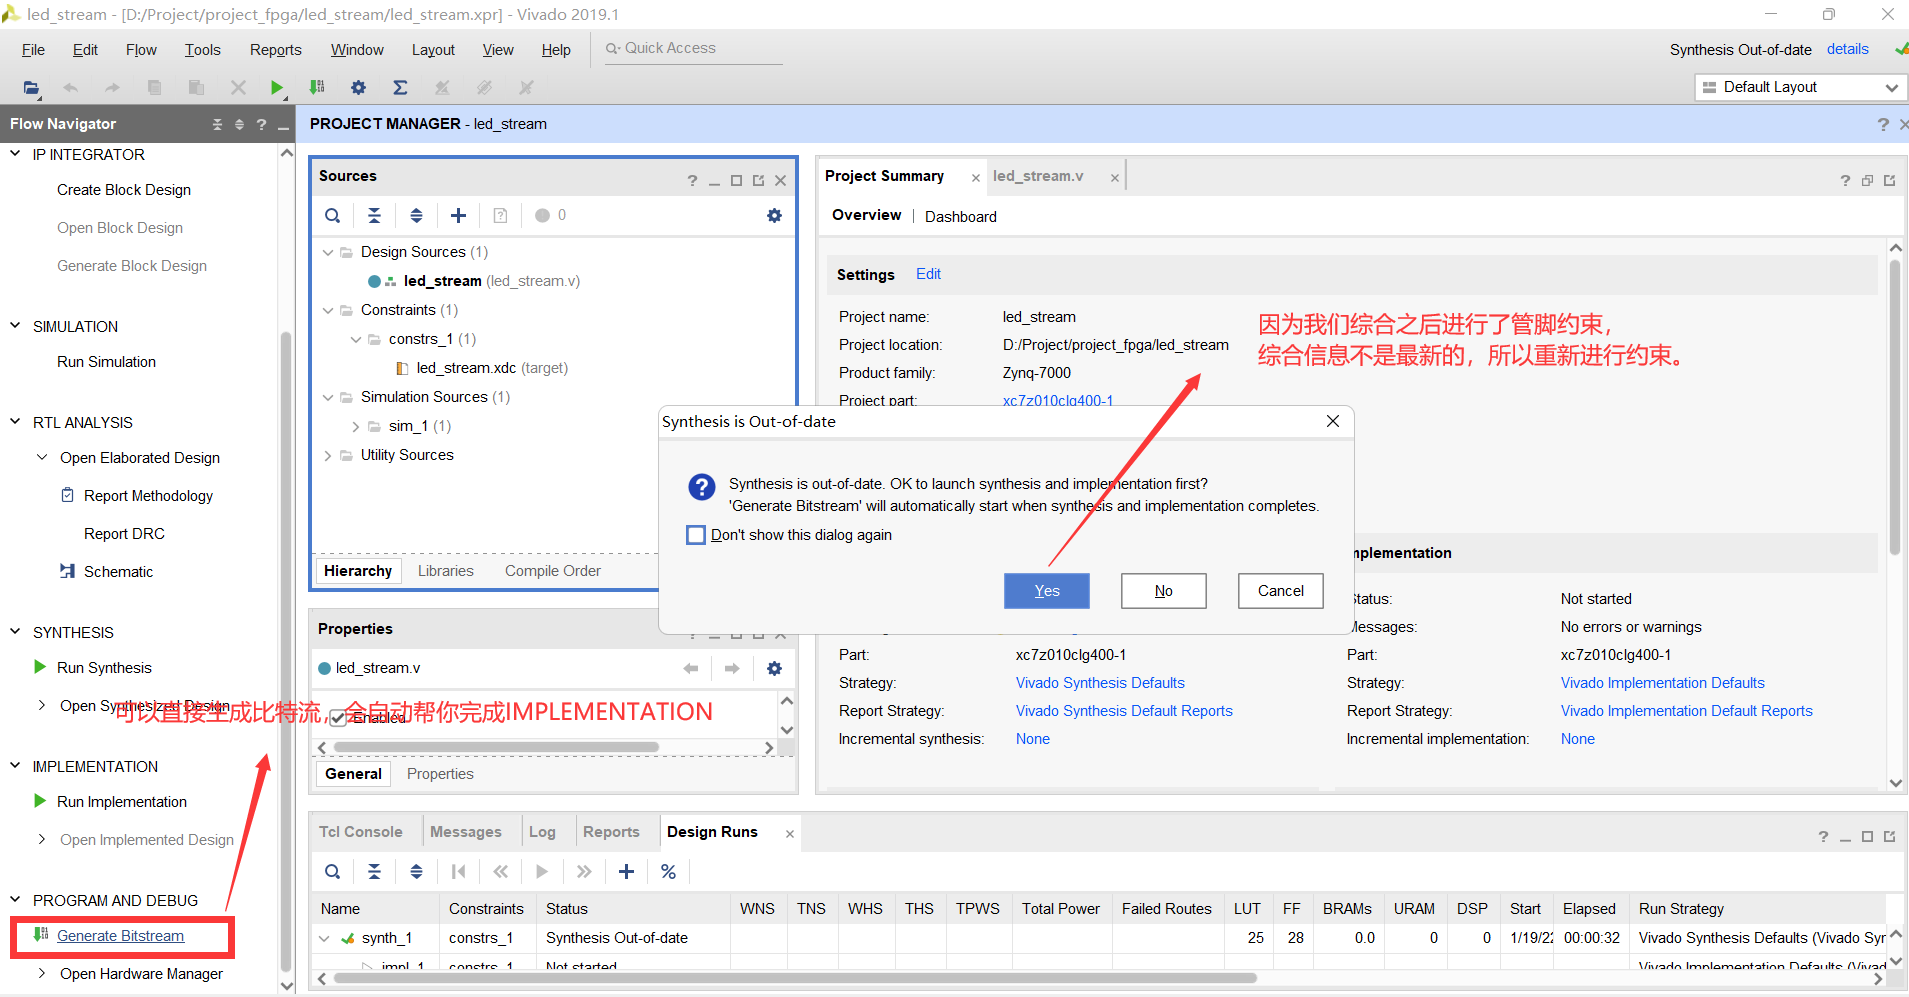Add sources with the plus icon
The height and width of the screenshot is (997, 1909).
(458, 215)
